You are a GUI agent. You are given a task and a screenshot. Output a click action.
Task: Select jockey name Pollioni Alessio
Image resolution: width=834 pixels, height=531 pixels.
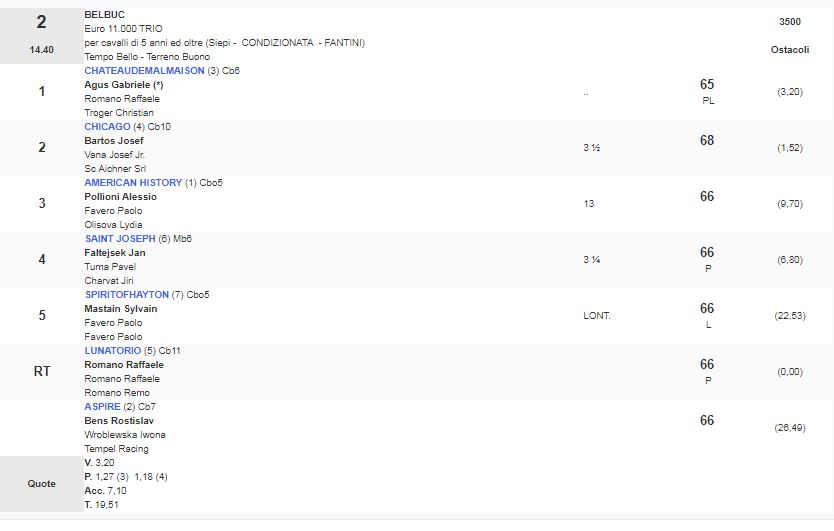pyautogui.click(x=120, y=197)
